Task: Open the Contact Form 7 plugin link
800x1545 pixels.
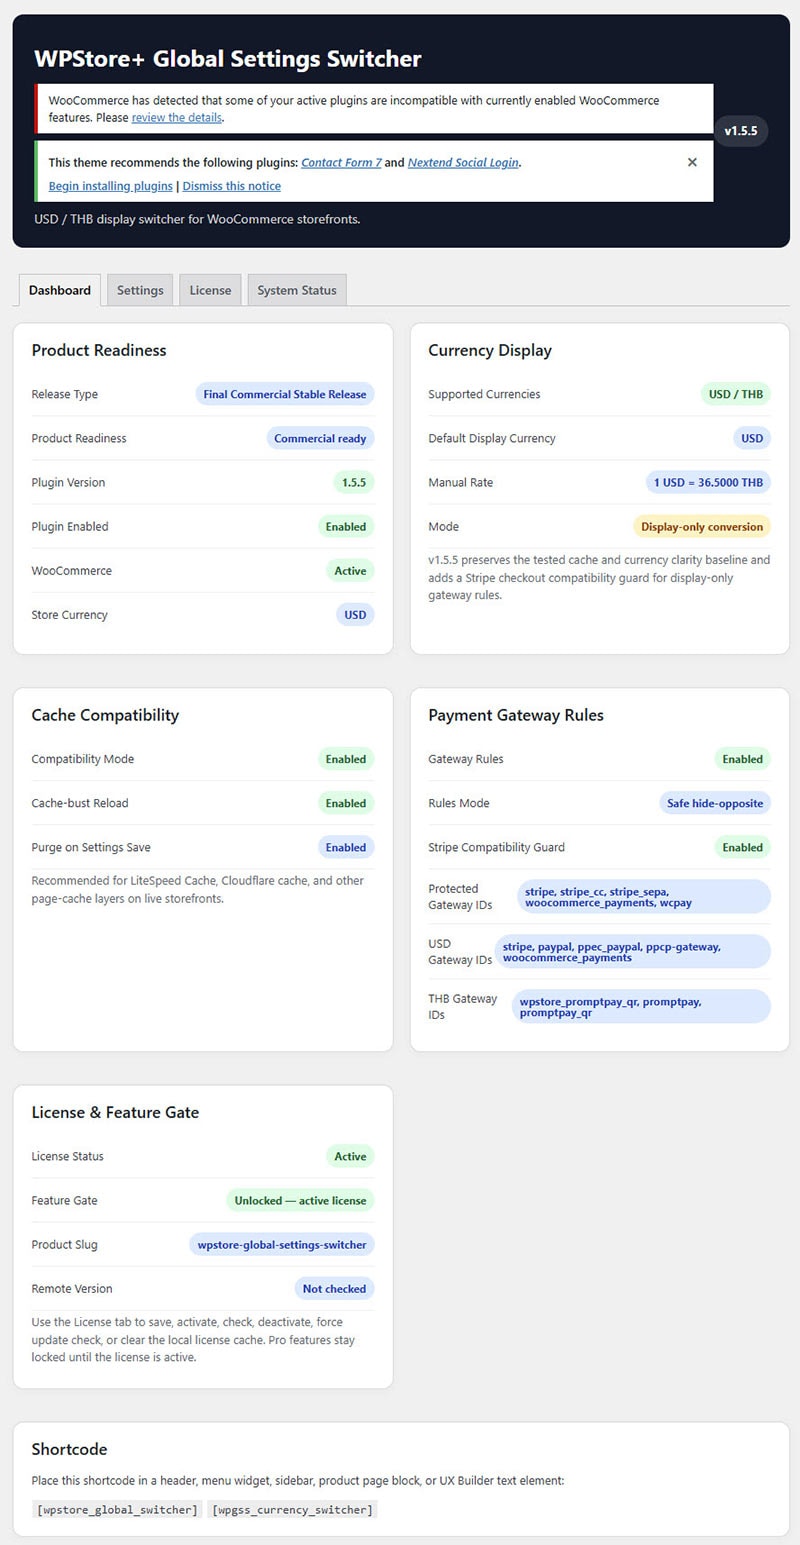Action: [x=341, y=162]
